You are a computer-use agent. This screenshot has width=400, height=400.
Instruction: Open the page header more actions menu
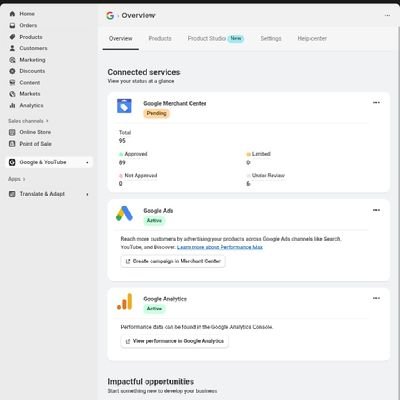(387, 15)
